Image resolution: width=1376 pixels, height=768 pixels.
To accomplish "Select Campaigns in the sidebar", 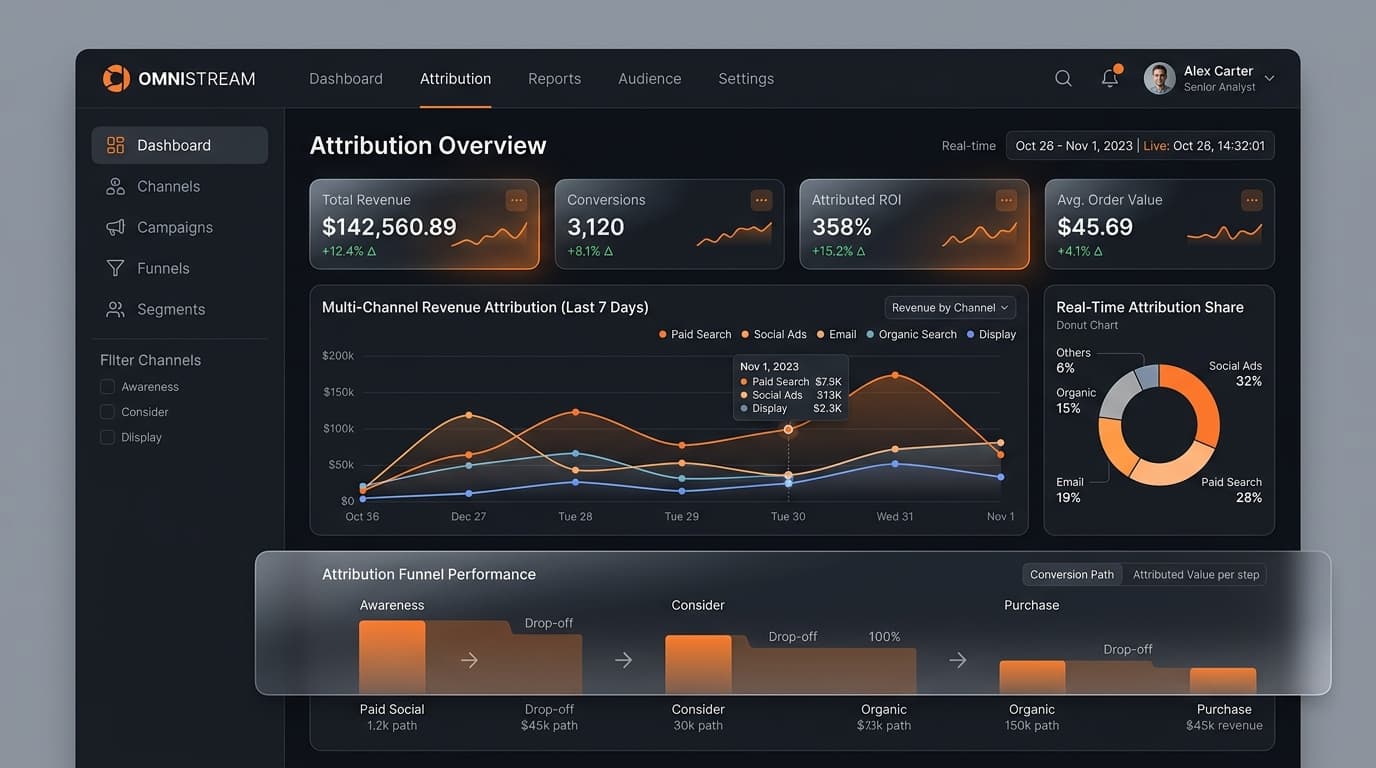I will click(180, 227).
